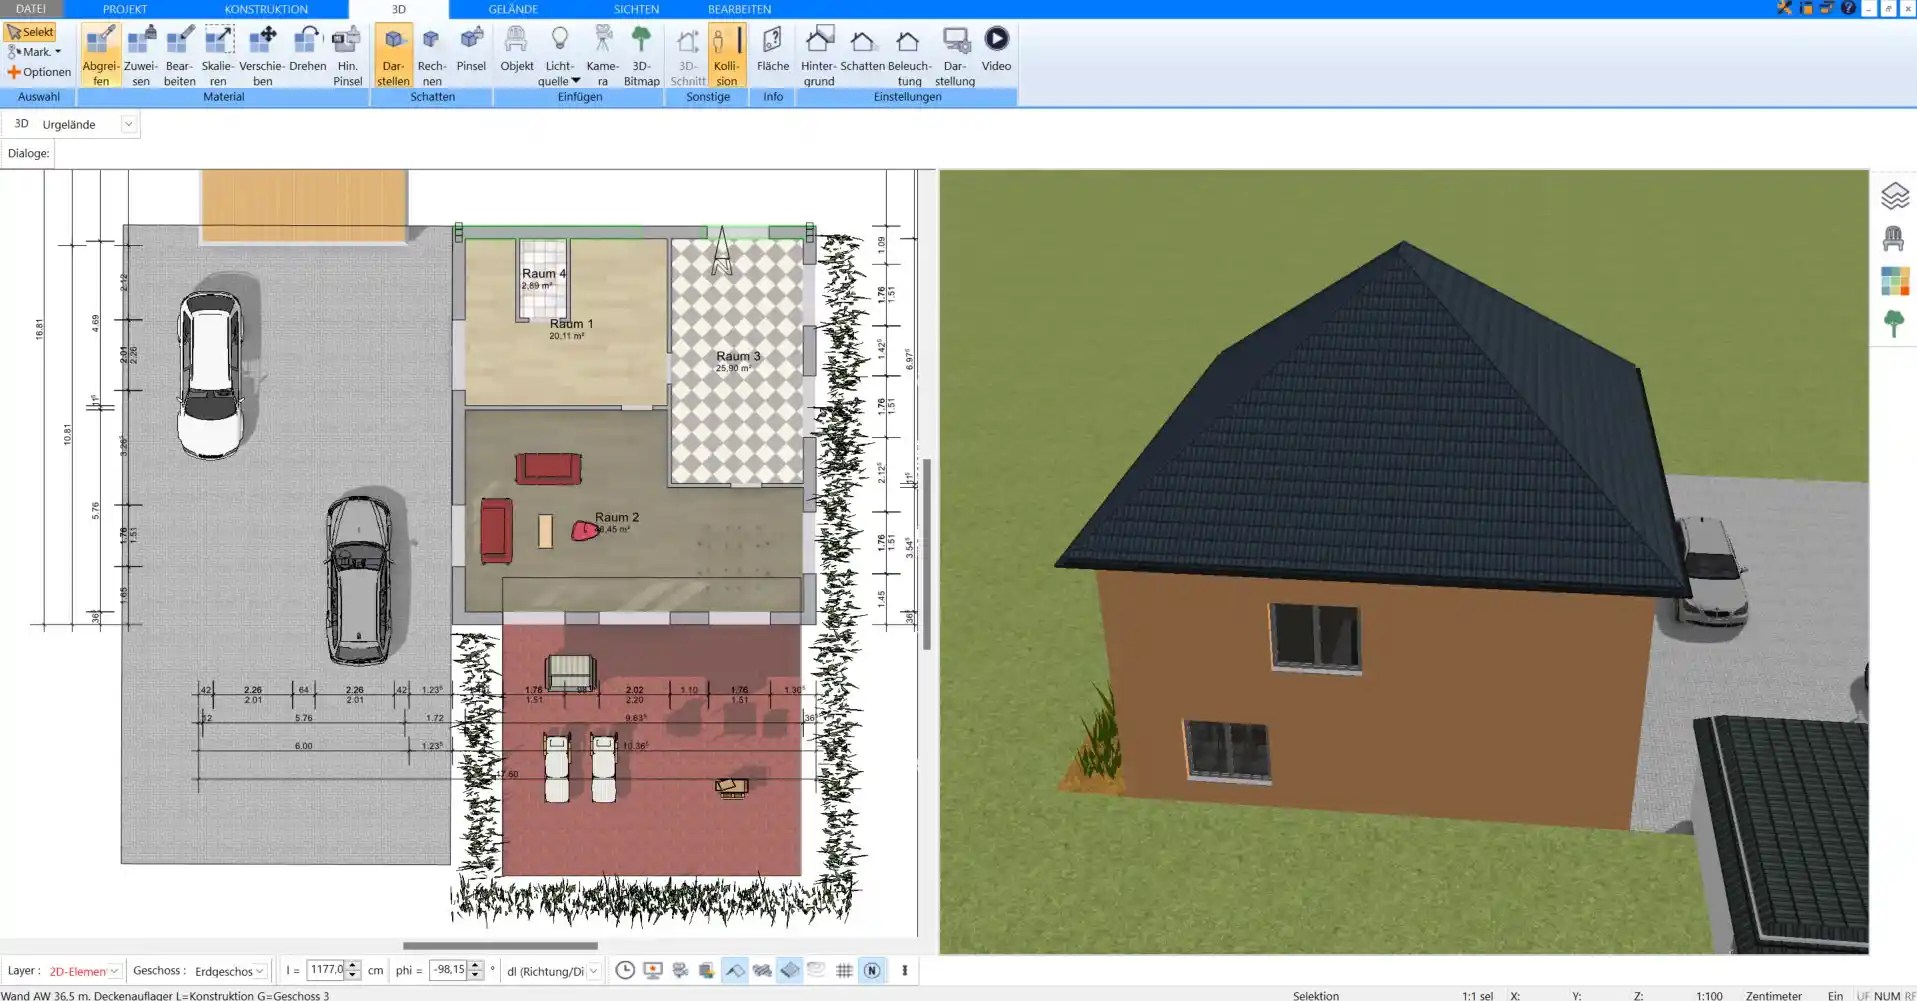Click the Hin. Pinsel tool

point(347,55)
